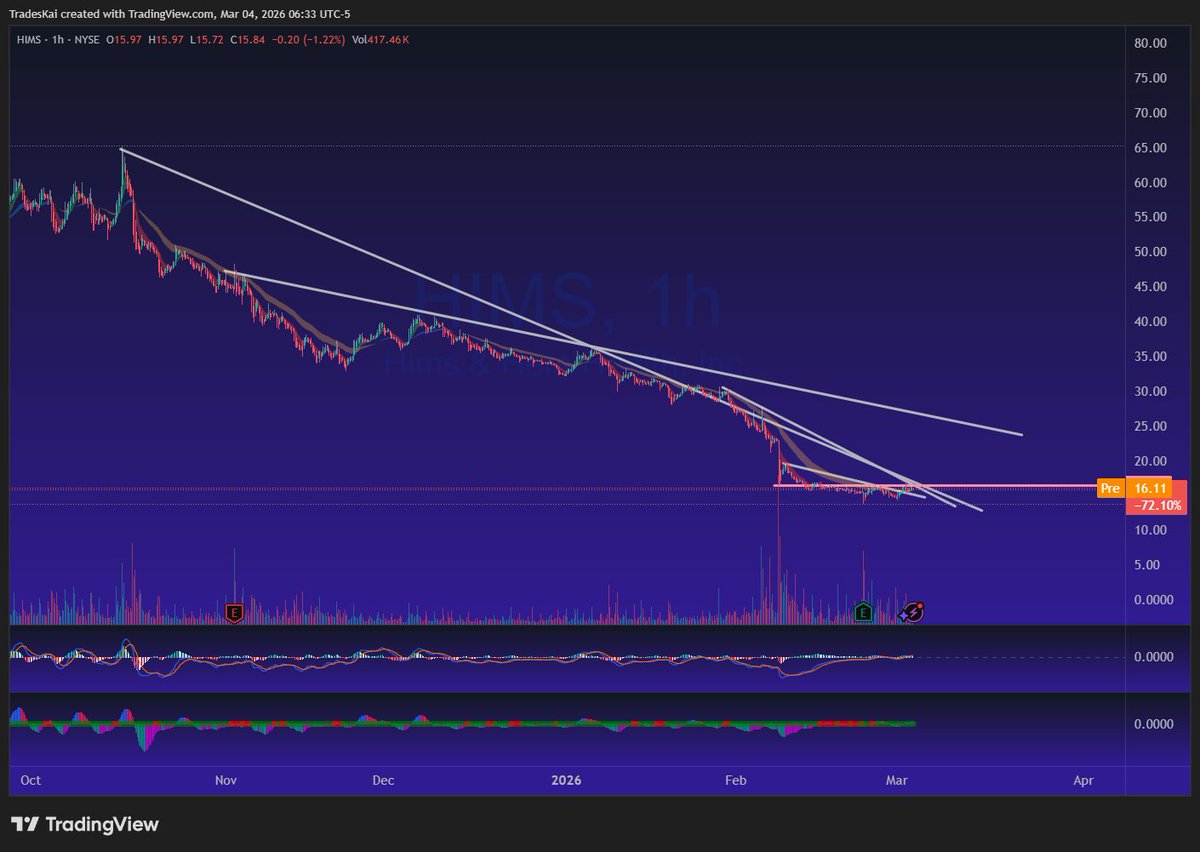Click the -72.10% change label
The image size is (1200, 852).
1156,506
